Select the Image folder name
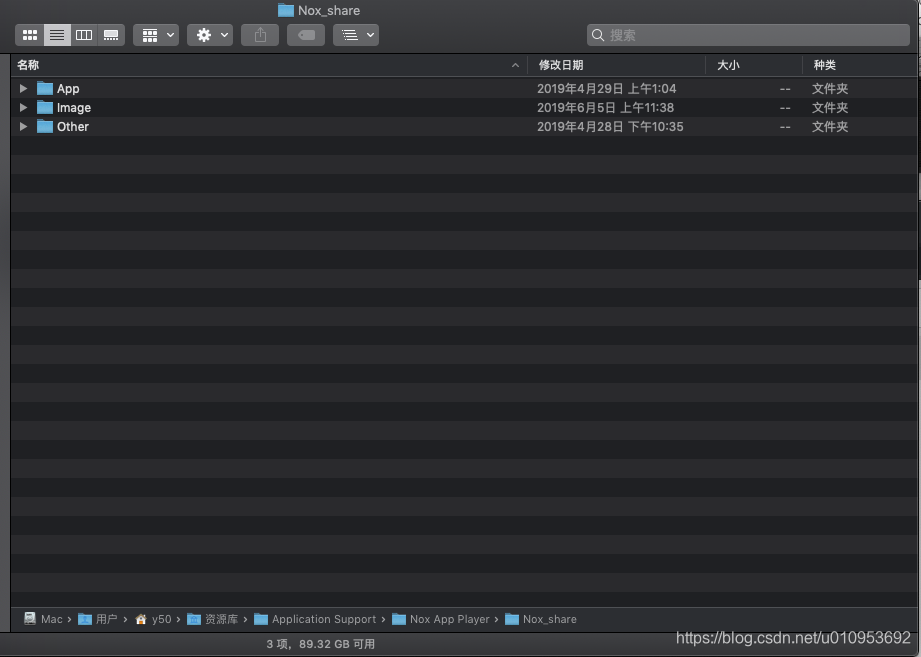The height and width of the screenshot is (657, 921). (x=74, y=108)
